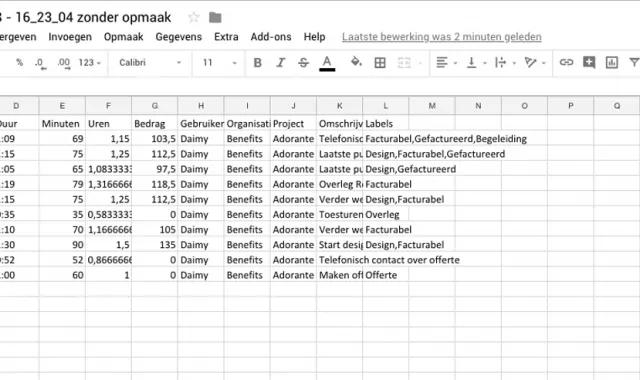Insert a comment
Image resolution: width=640 pixels, height=380 pixels.
point(589,62)
